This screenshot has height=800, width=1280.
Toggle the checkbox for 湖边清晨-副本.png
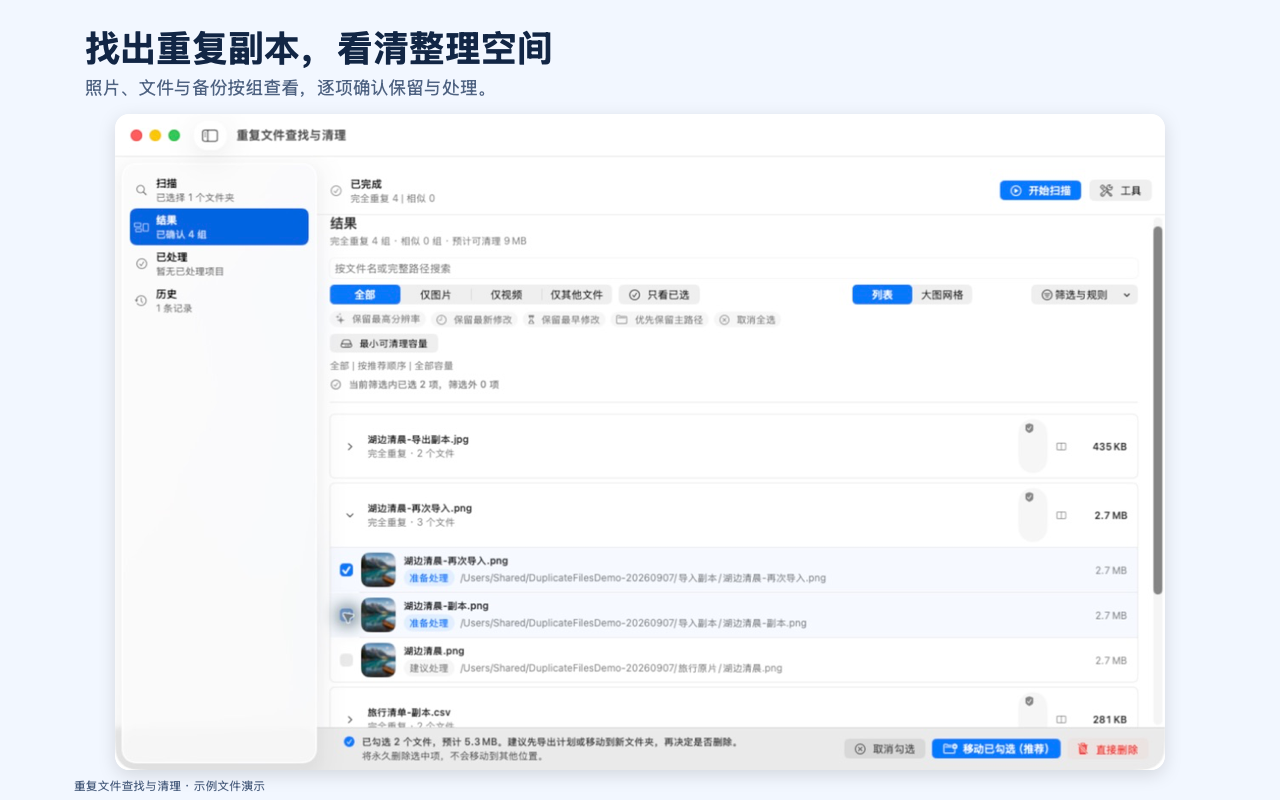tap(346, 615)
